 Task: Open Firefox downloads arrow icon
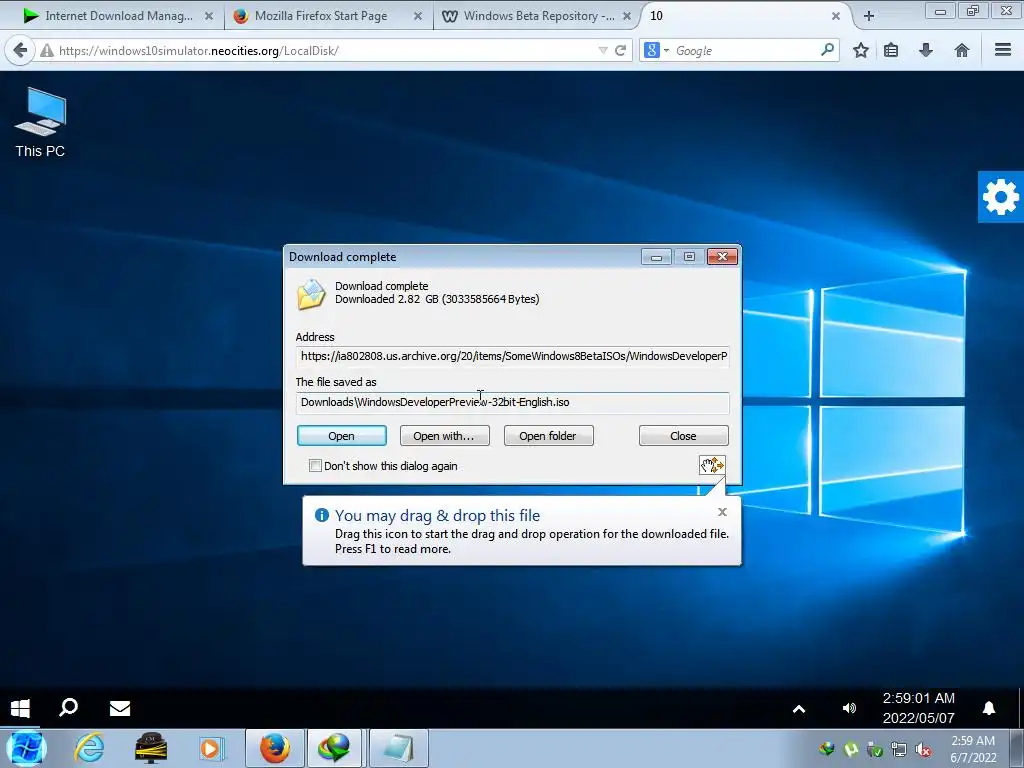[x=925, y=50]
